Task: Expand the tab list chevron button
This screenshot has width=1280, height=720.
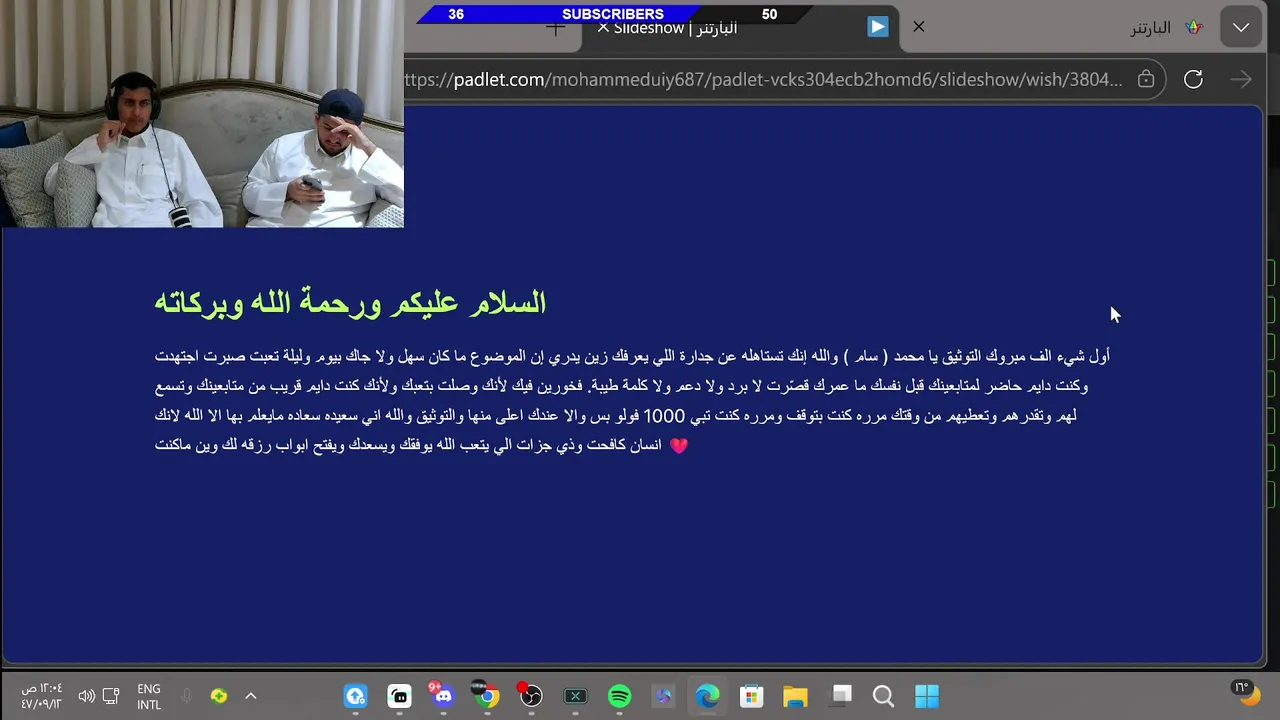Action: tap(1241, 28)
